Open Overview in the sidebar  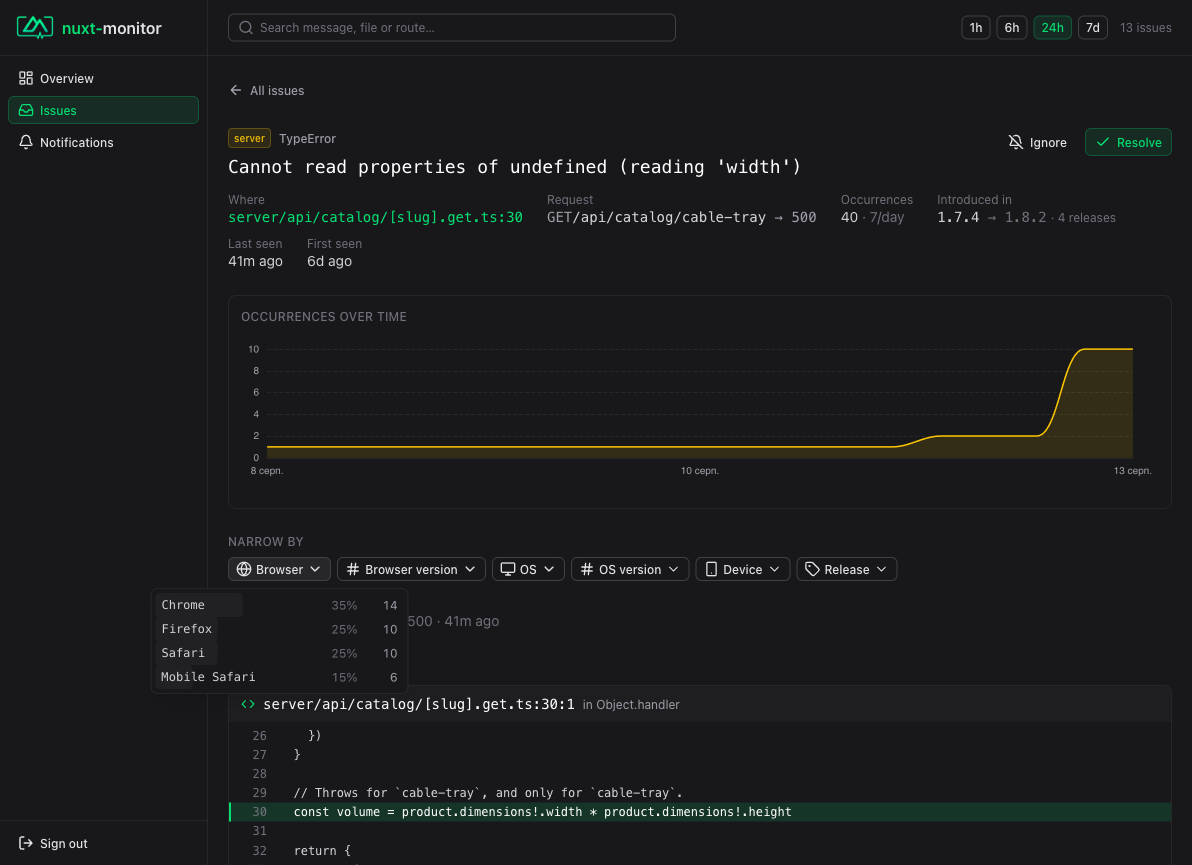click(103, 78)
